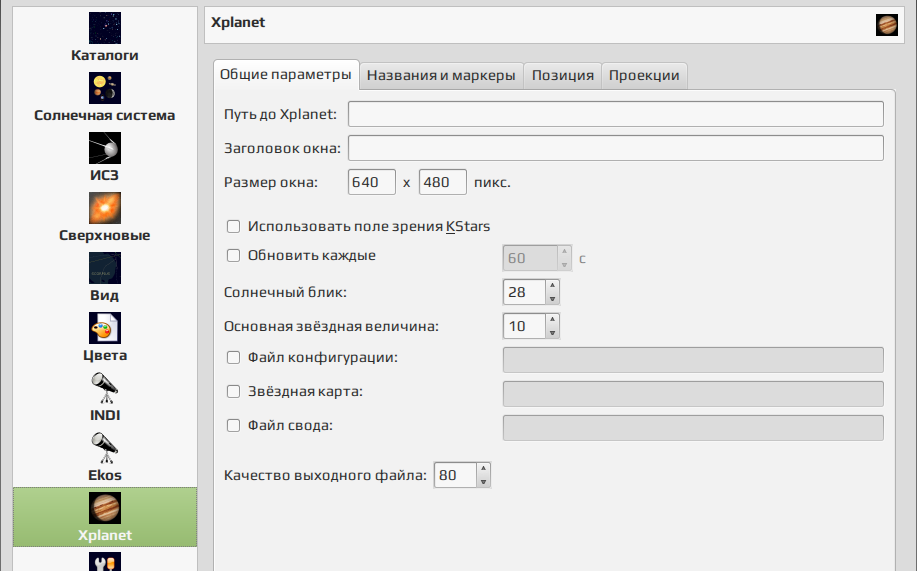Viewport: 917px width, 571px height.
Task: Increase the Солнечный блик value
Action: coord(552,286)
